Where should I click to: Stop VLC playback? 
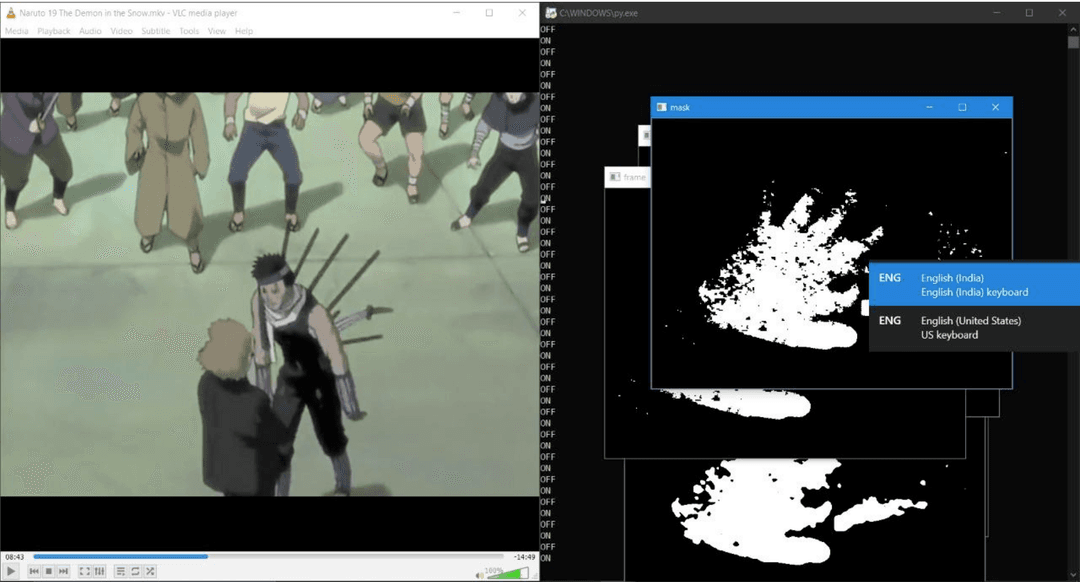click(49, 571)
